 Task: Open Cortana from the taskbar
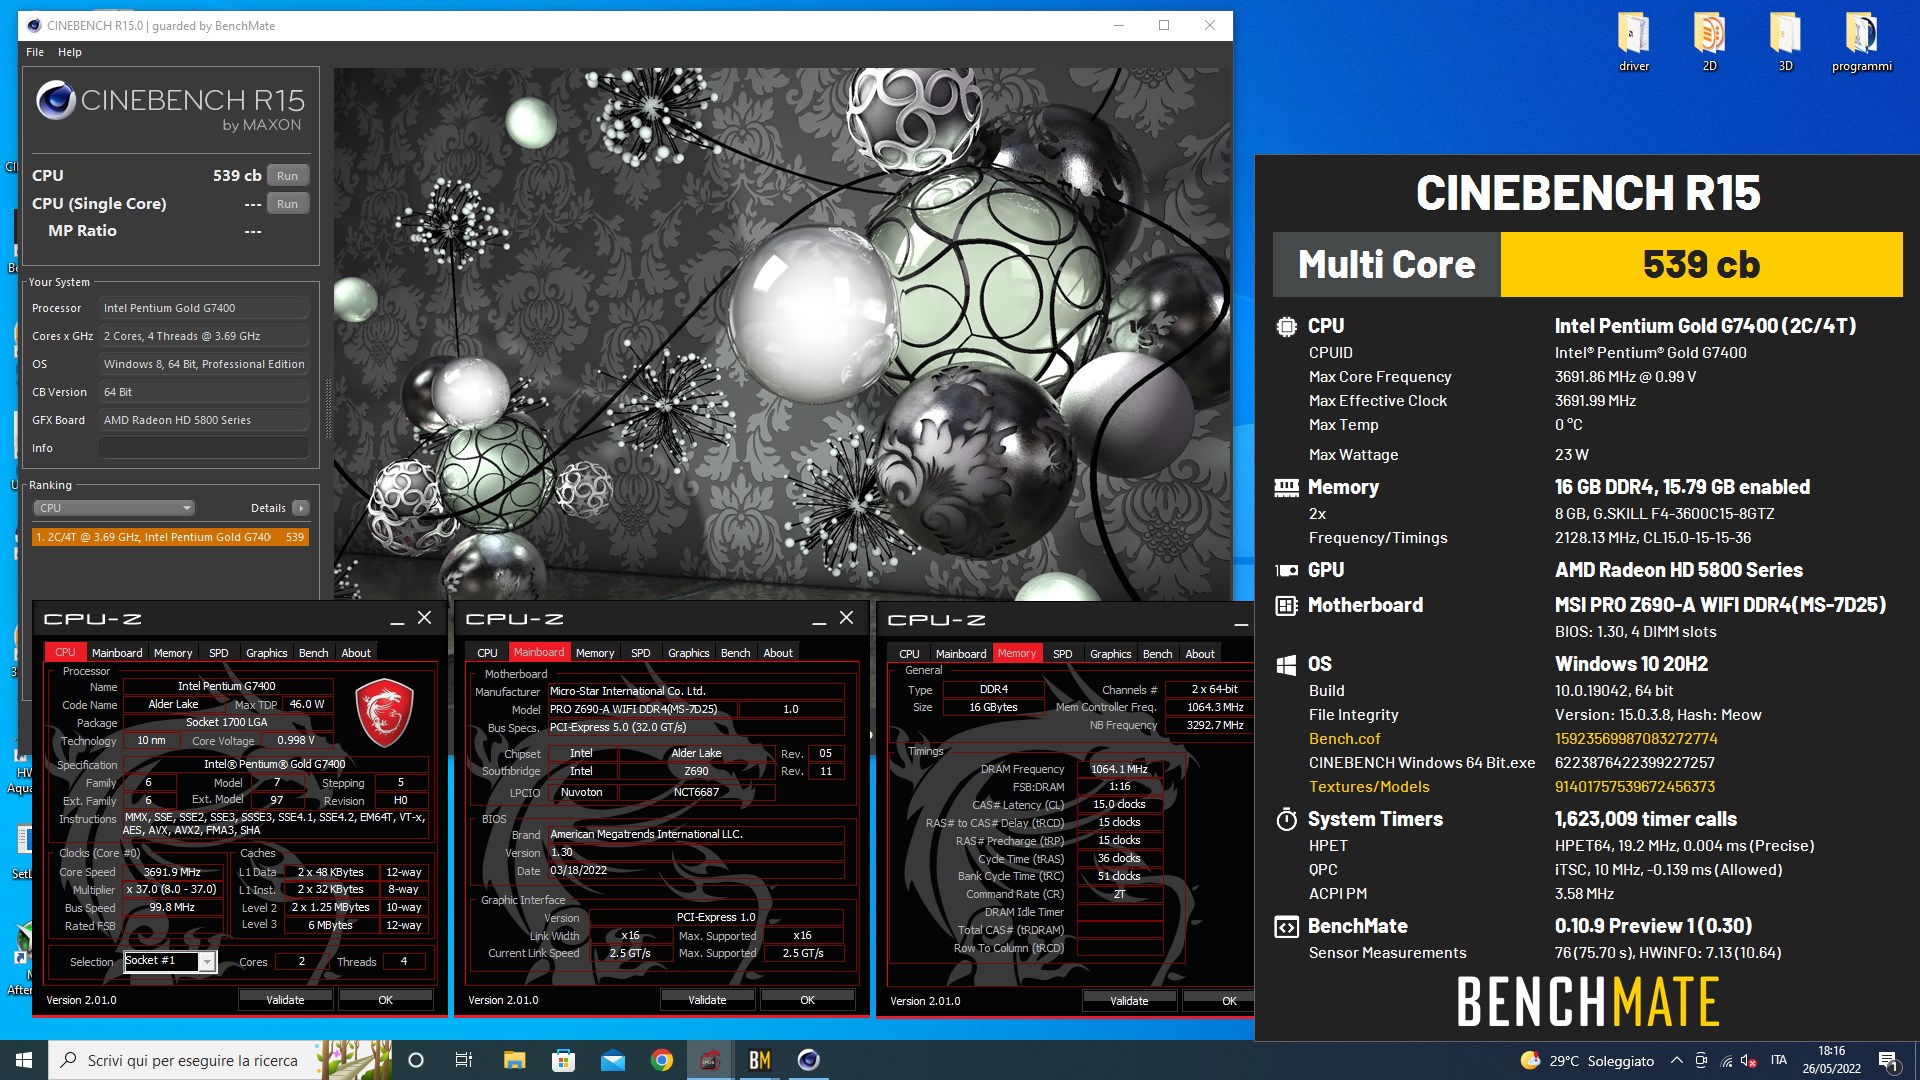point(416,1060)
